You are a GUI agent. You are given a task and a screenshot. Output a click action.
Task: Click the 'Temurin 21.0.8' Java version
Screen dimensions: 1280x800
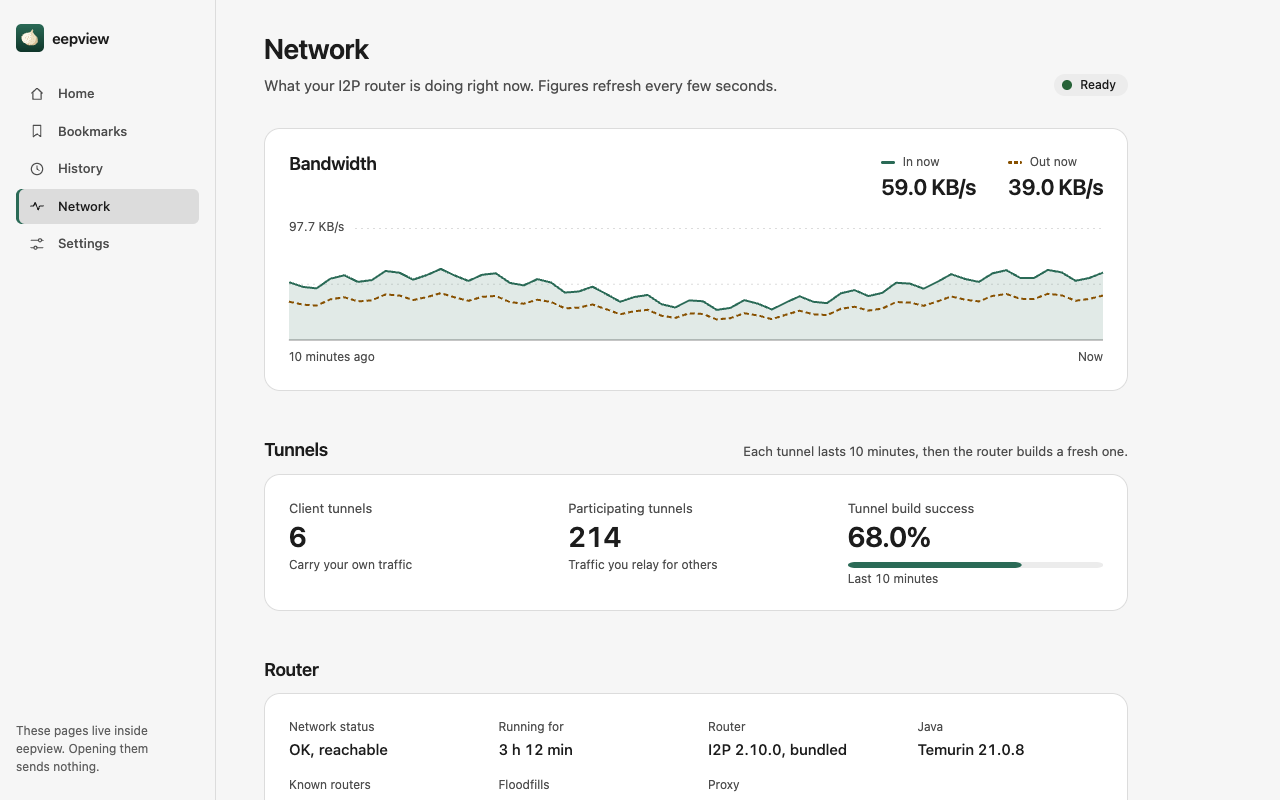tap(971, 750)
